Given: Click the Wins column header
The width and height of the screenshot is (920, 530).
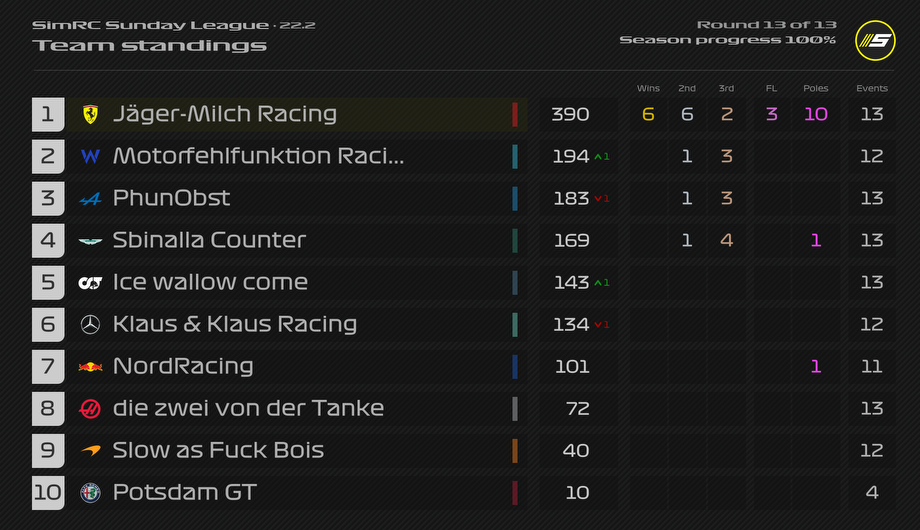Looking at the screenshot, I should (x=648, y=89).
